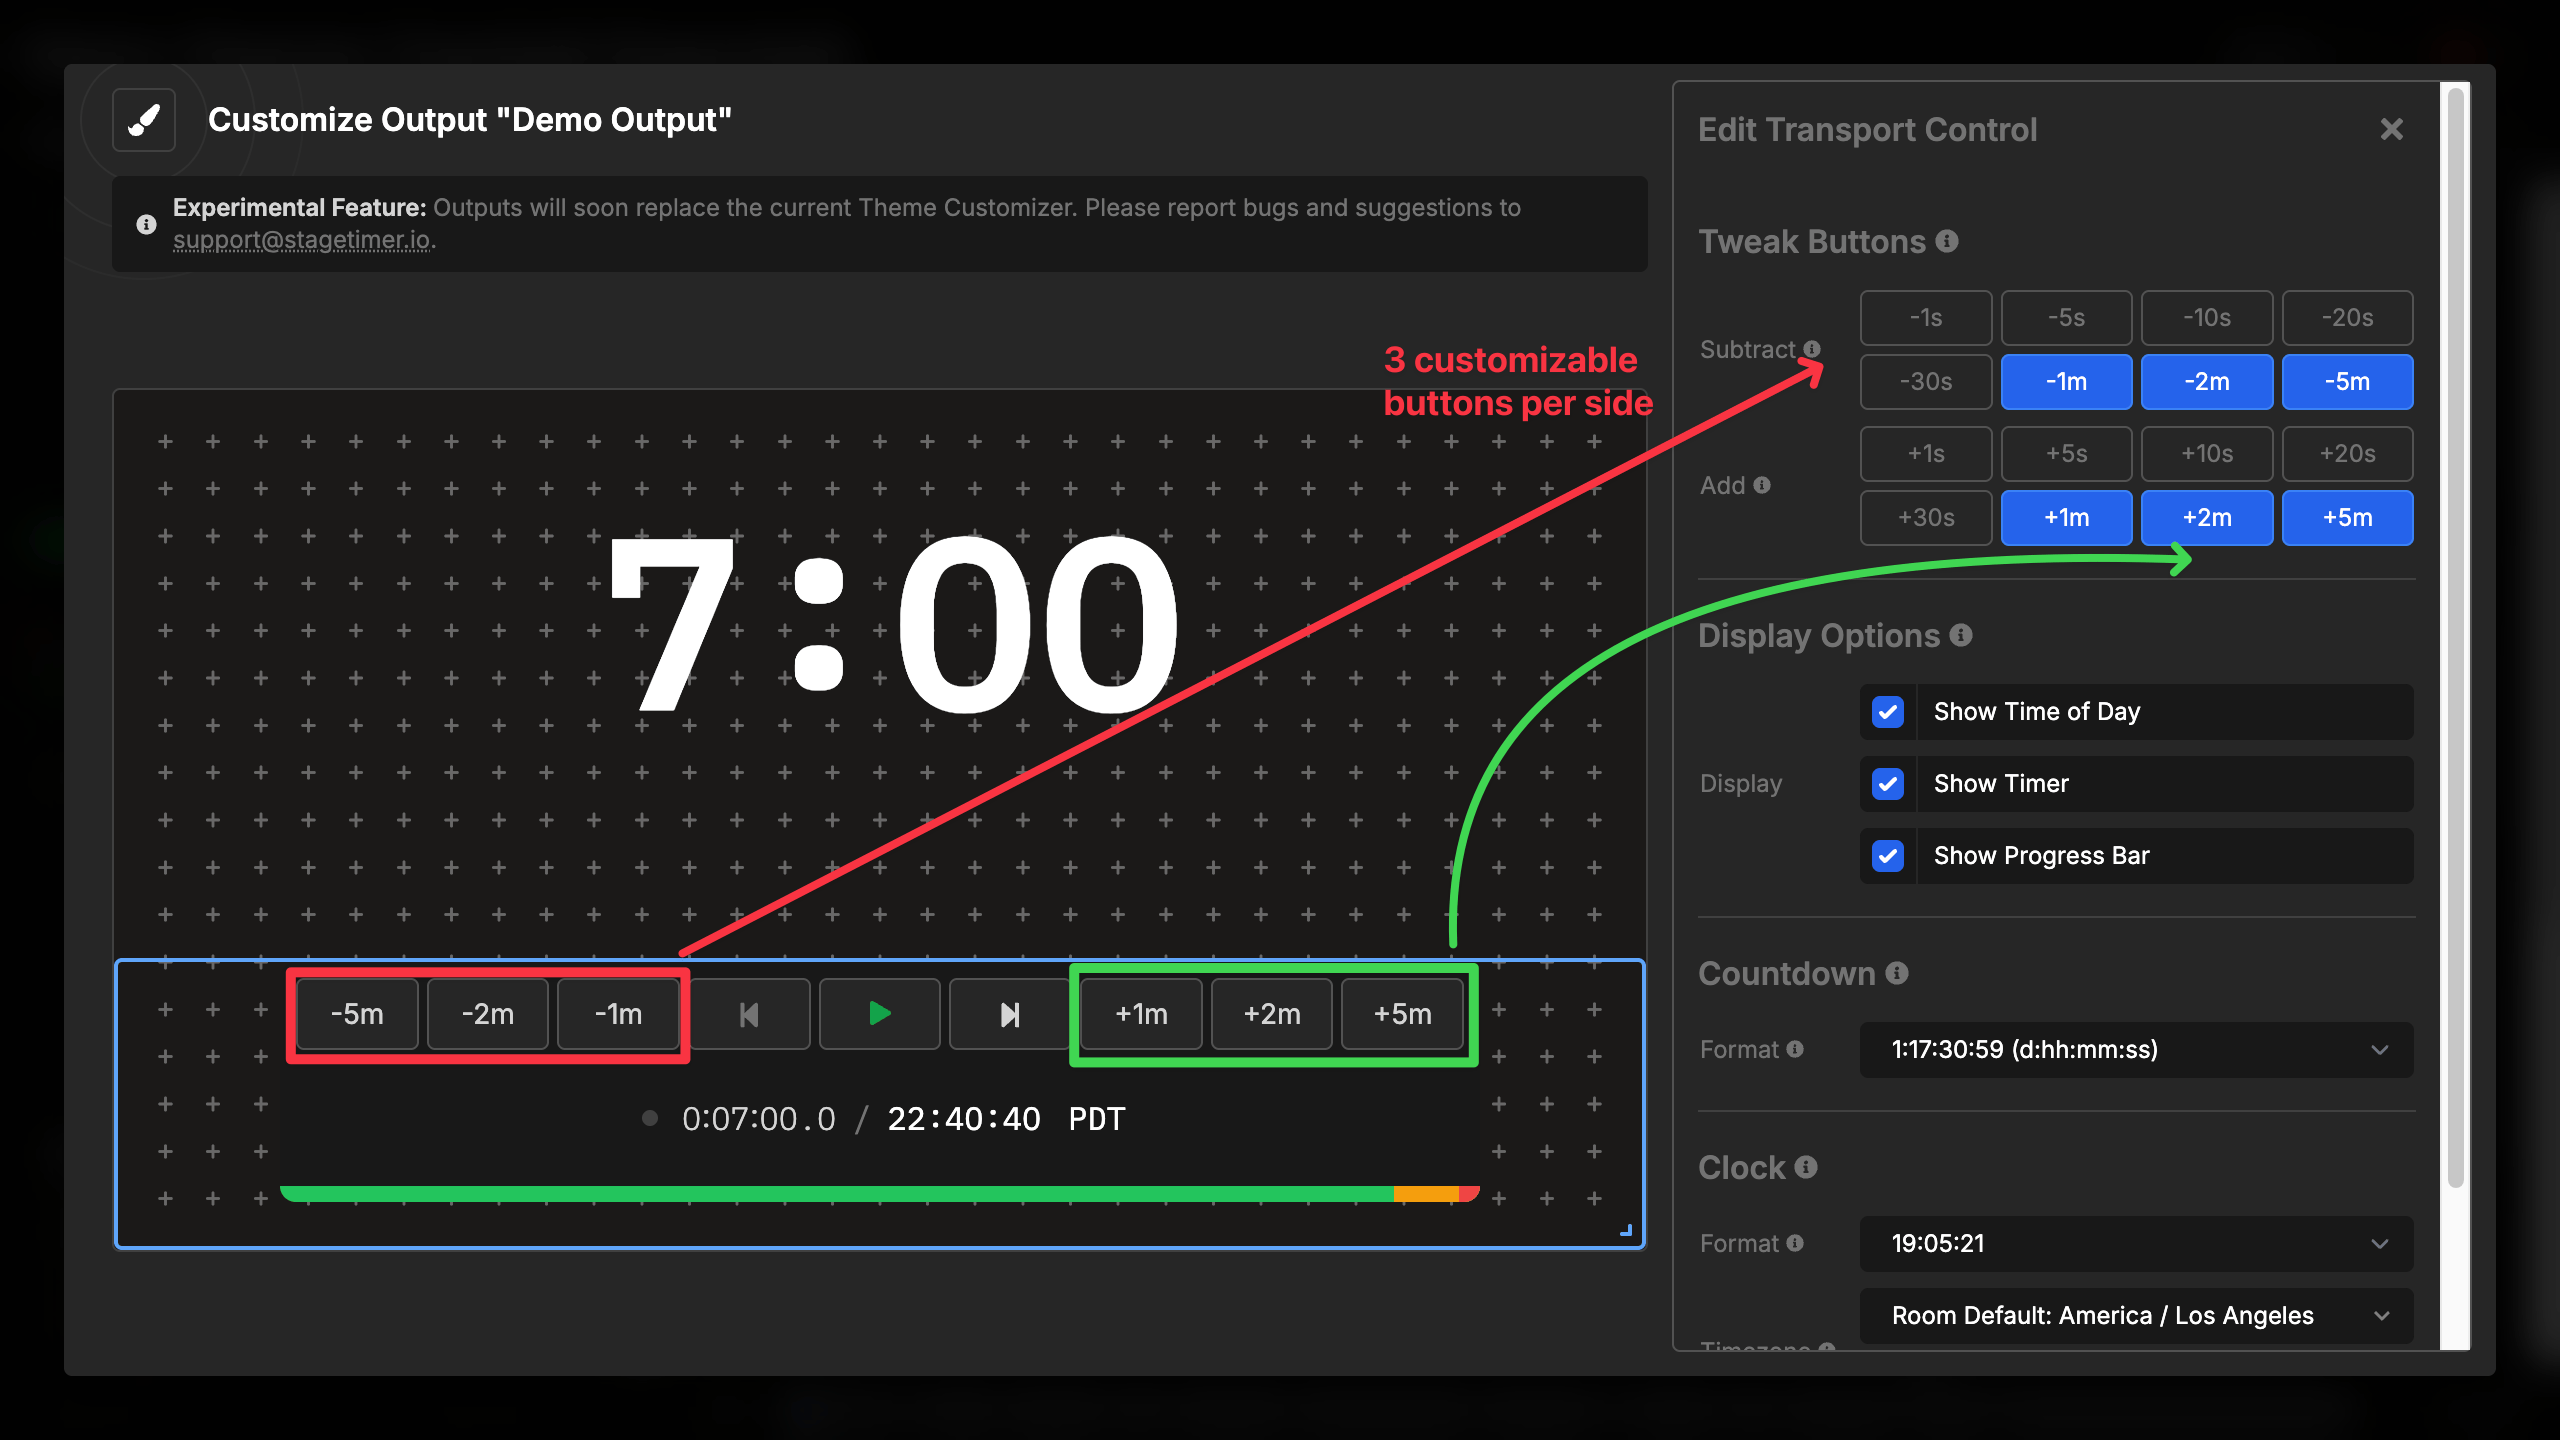Select the -10s subtract preset

[x=2207, y=317]
